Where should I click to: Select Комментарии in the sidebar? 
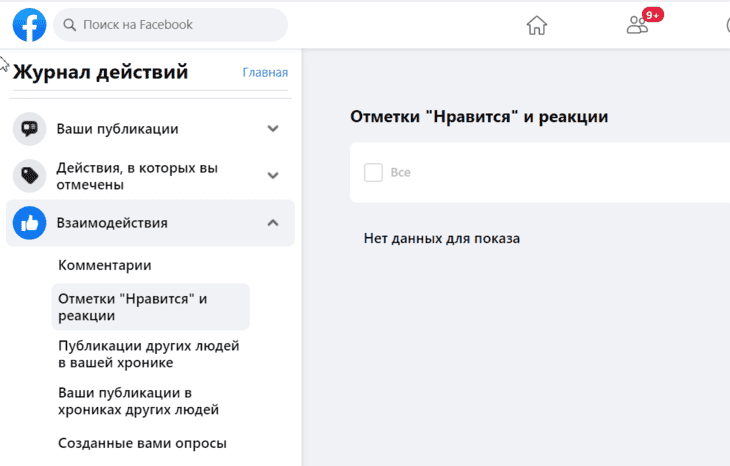tap(105, 265)
